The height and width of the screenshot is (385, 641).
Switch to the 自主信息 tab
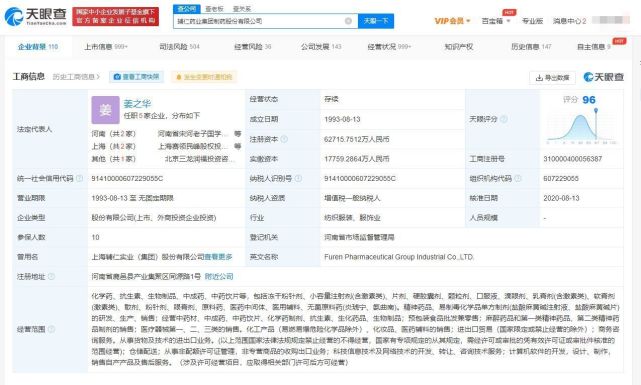point(594,47)
